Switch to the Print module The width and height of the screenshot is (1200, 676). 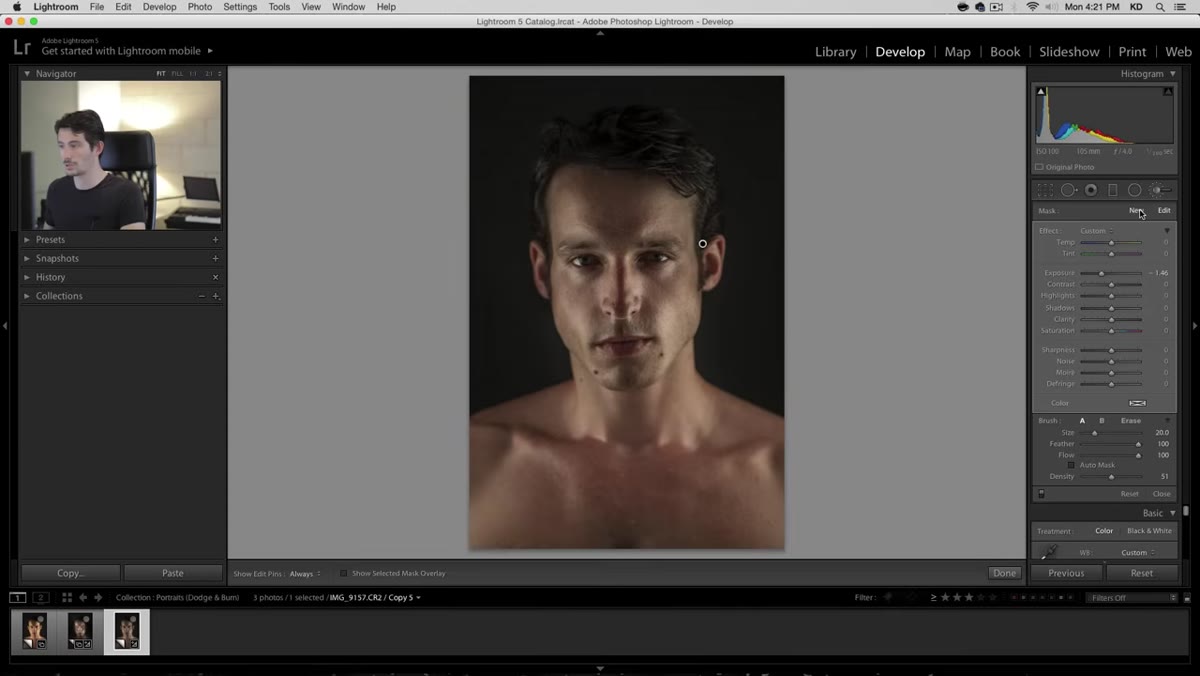coord(1132,52)
